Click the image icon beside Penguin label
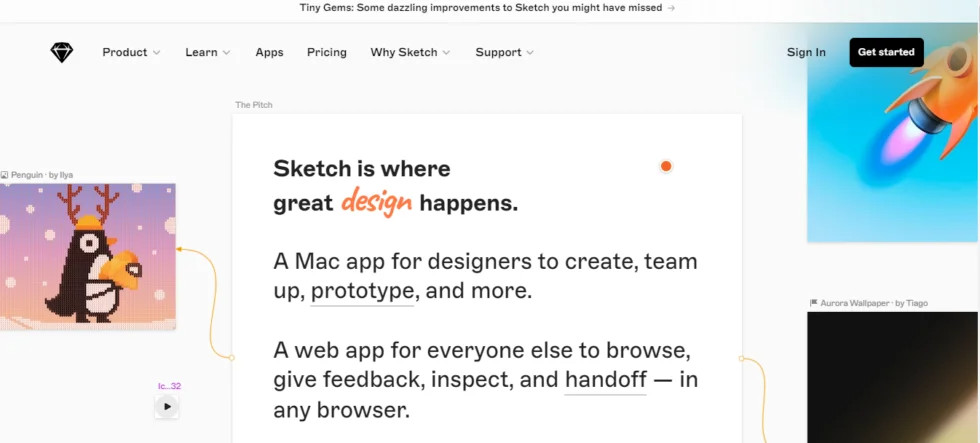 [4, 176]
